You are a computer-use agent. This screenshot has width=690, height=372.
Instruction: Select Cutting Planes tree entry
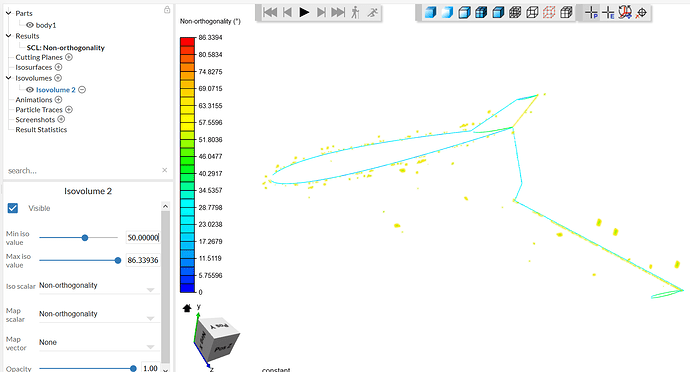coord(39,57)
